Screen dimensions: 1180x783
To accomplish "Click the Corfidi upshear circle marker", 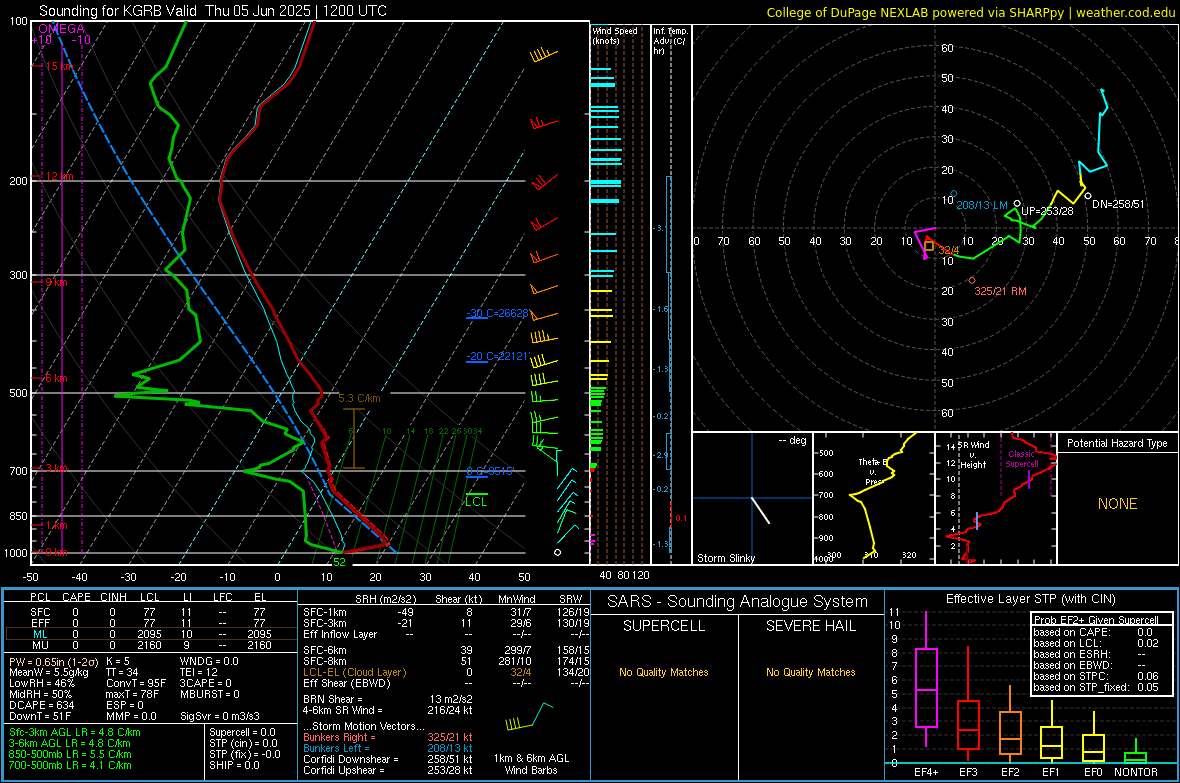I will (x=1017, y=203).
